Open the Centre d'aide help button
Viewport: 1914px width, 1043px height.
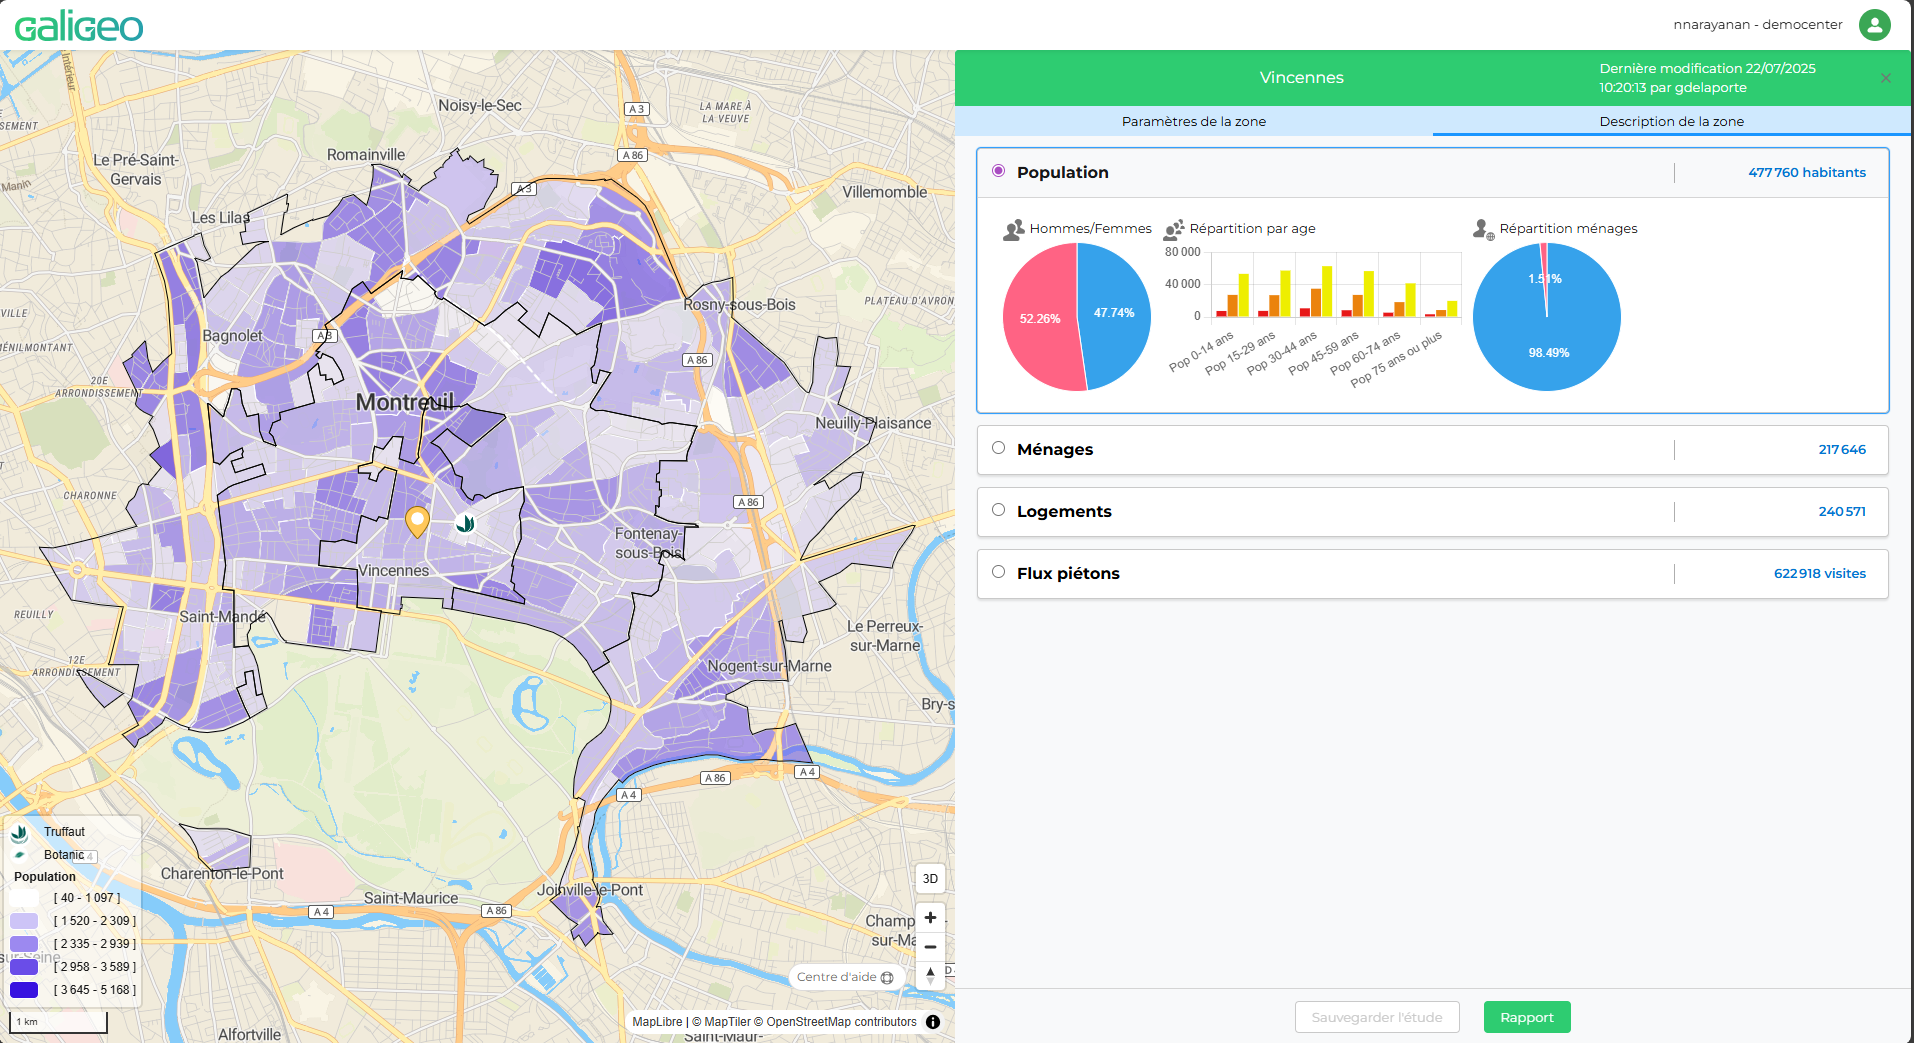tap(845, 977)
